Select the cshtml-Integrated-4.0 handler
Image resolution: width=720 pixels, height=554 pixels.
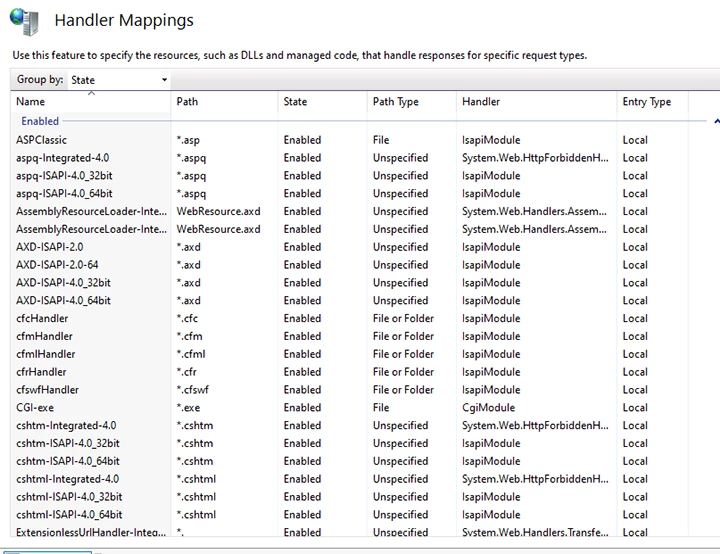tap(68, 479)
